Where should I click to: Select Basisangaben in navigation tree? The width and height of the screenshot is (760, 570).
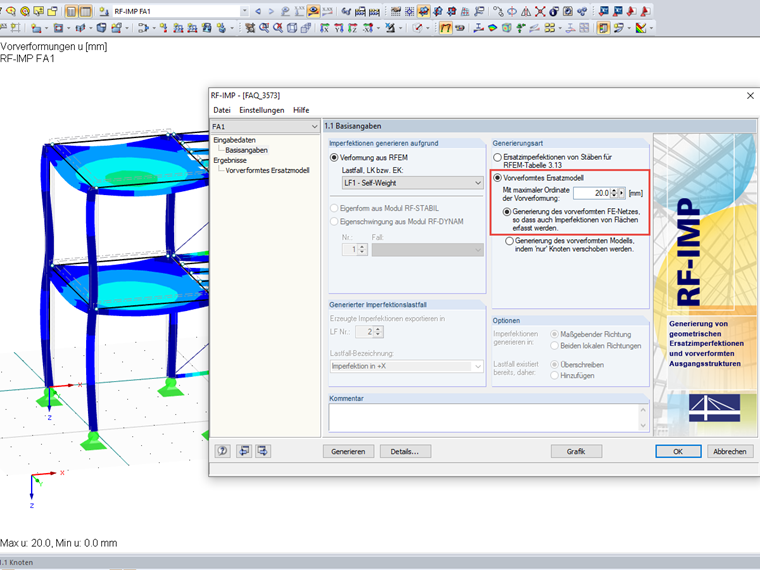246,150
